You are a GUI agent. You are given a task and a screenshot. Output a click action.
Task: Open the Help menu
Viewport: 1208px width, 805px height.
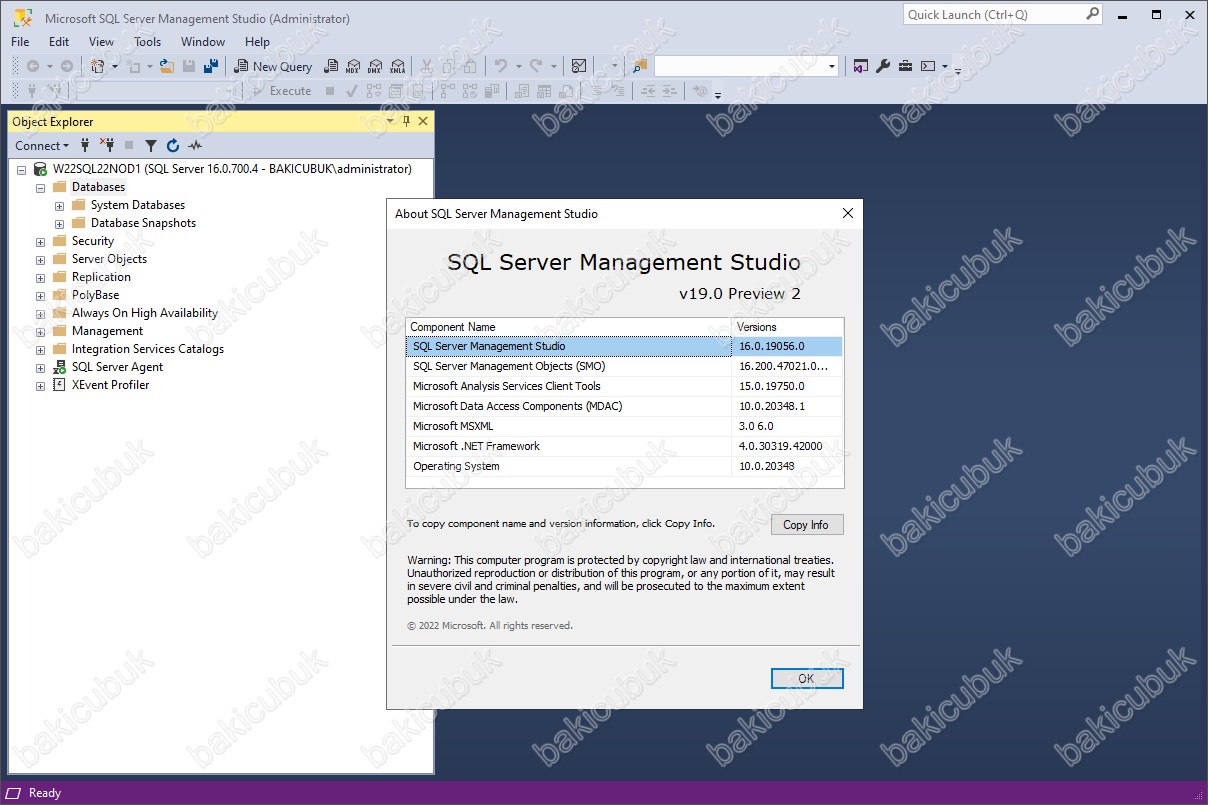point(257,42)
